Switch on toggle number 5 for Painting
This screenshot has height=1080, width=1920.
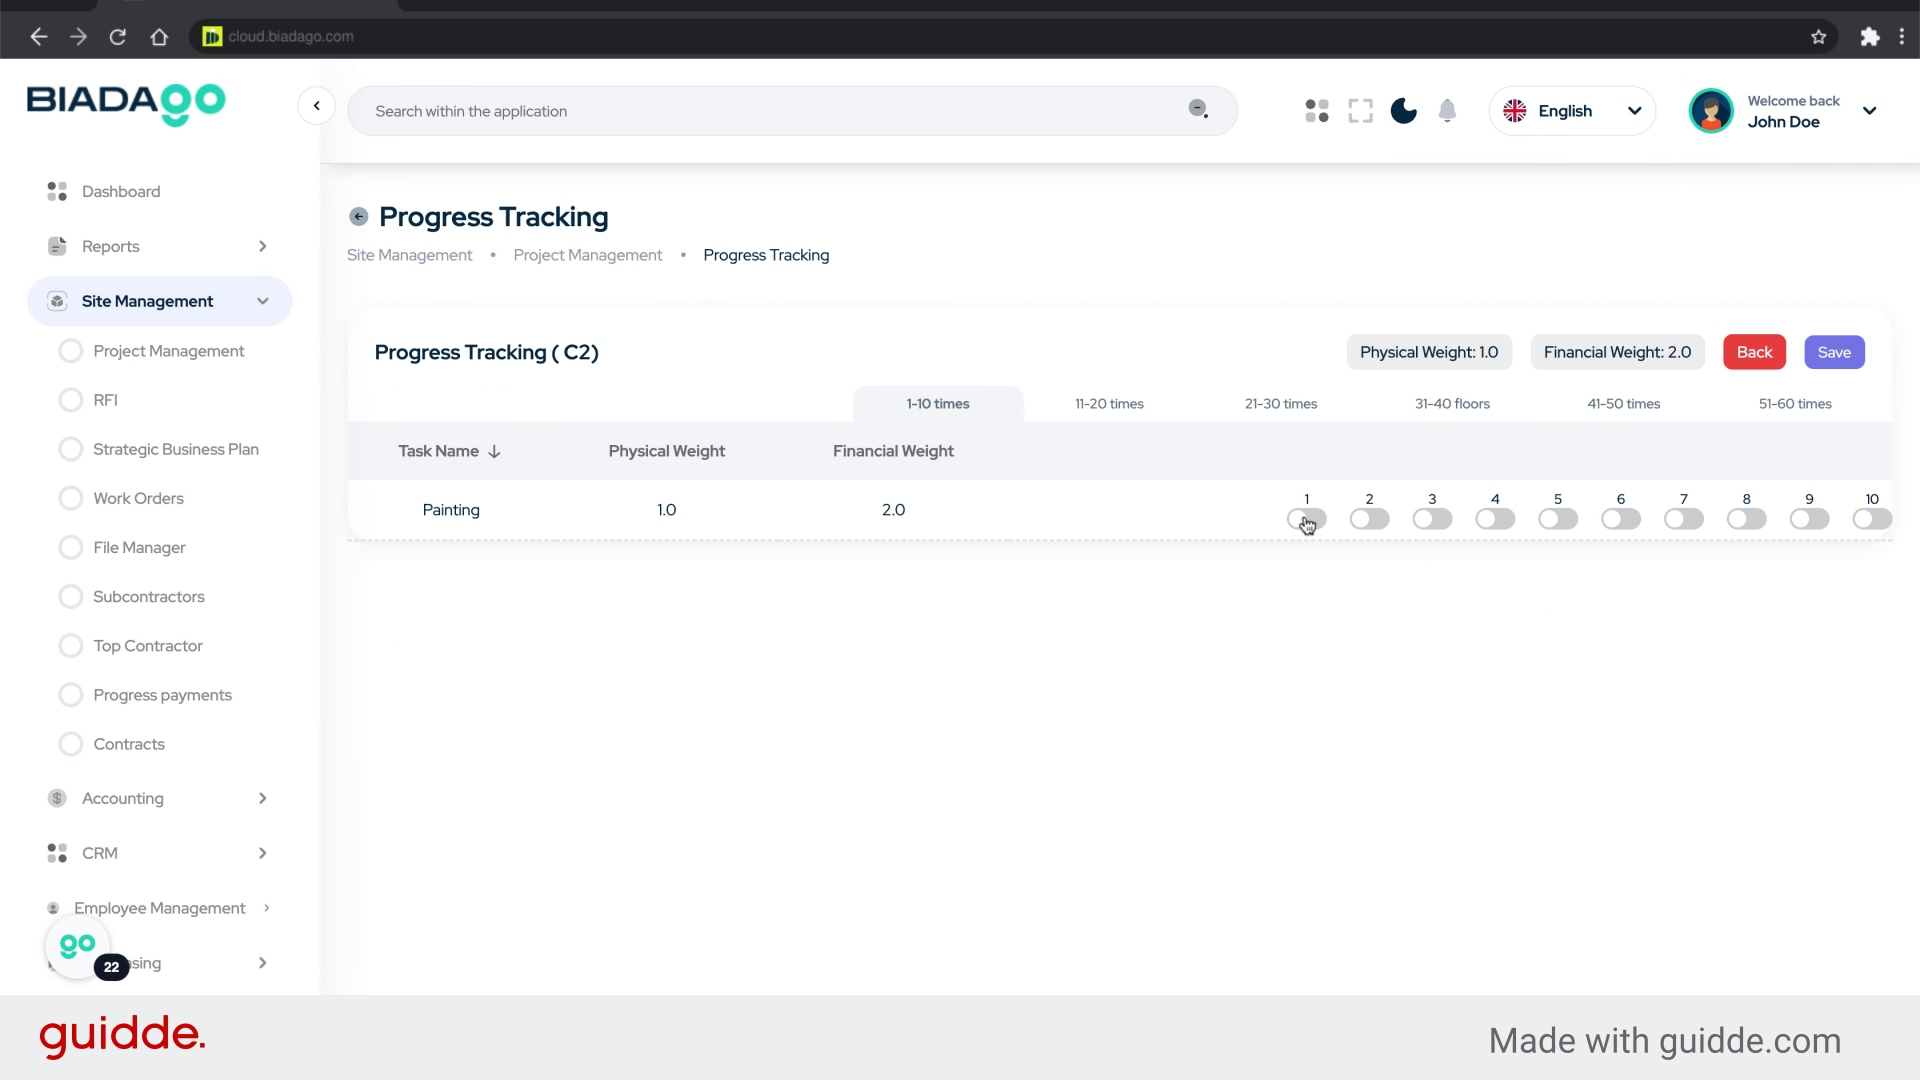pos(1558,519)
